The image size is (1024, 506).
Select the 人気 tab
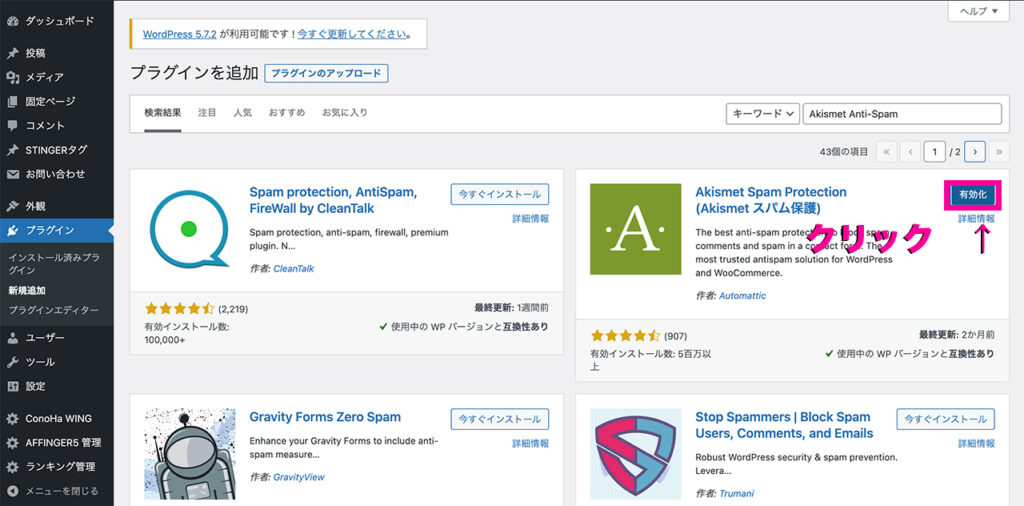(x=242, y=112)
